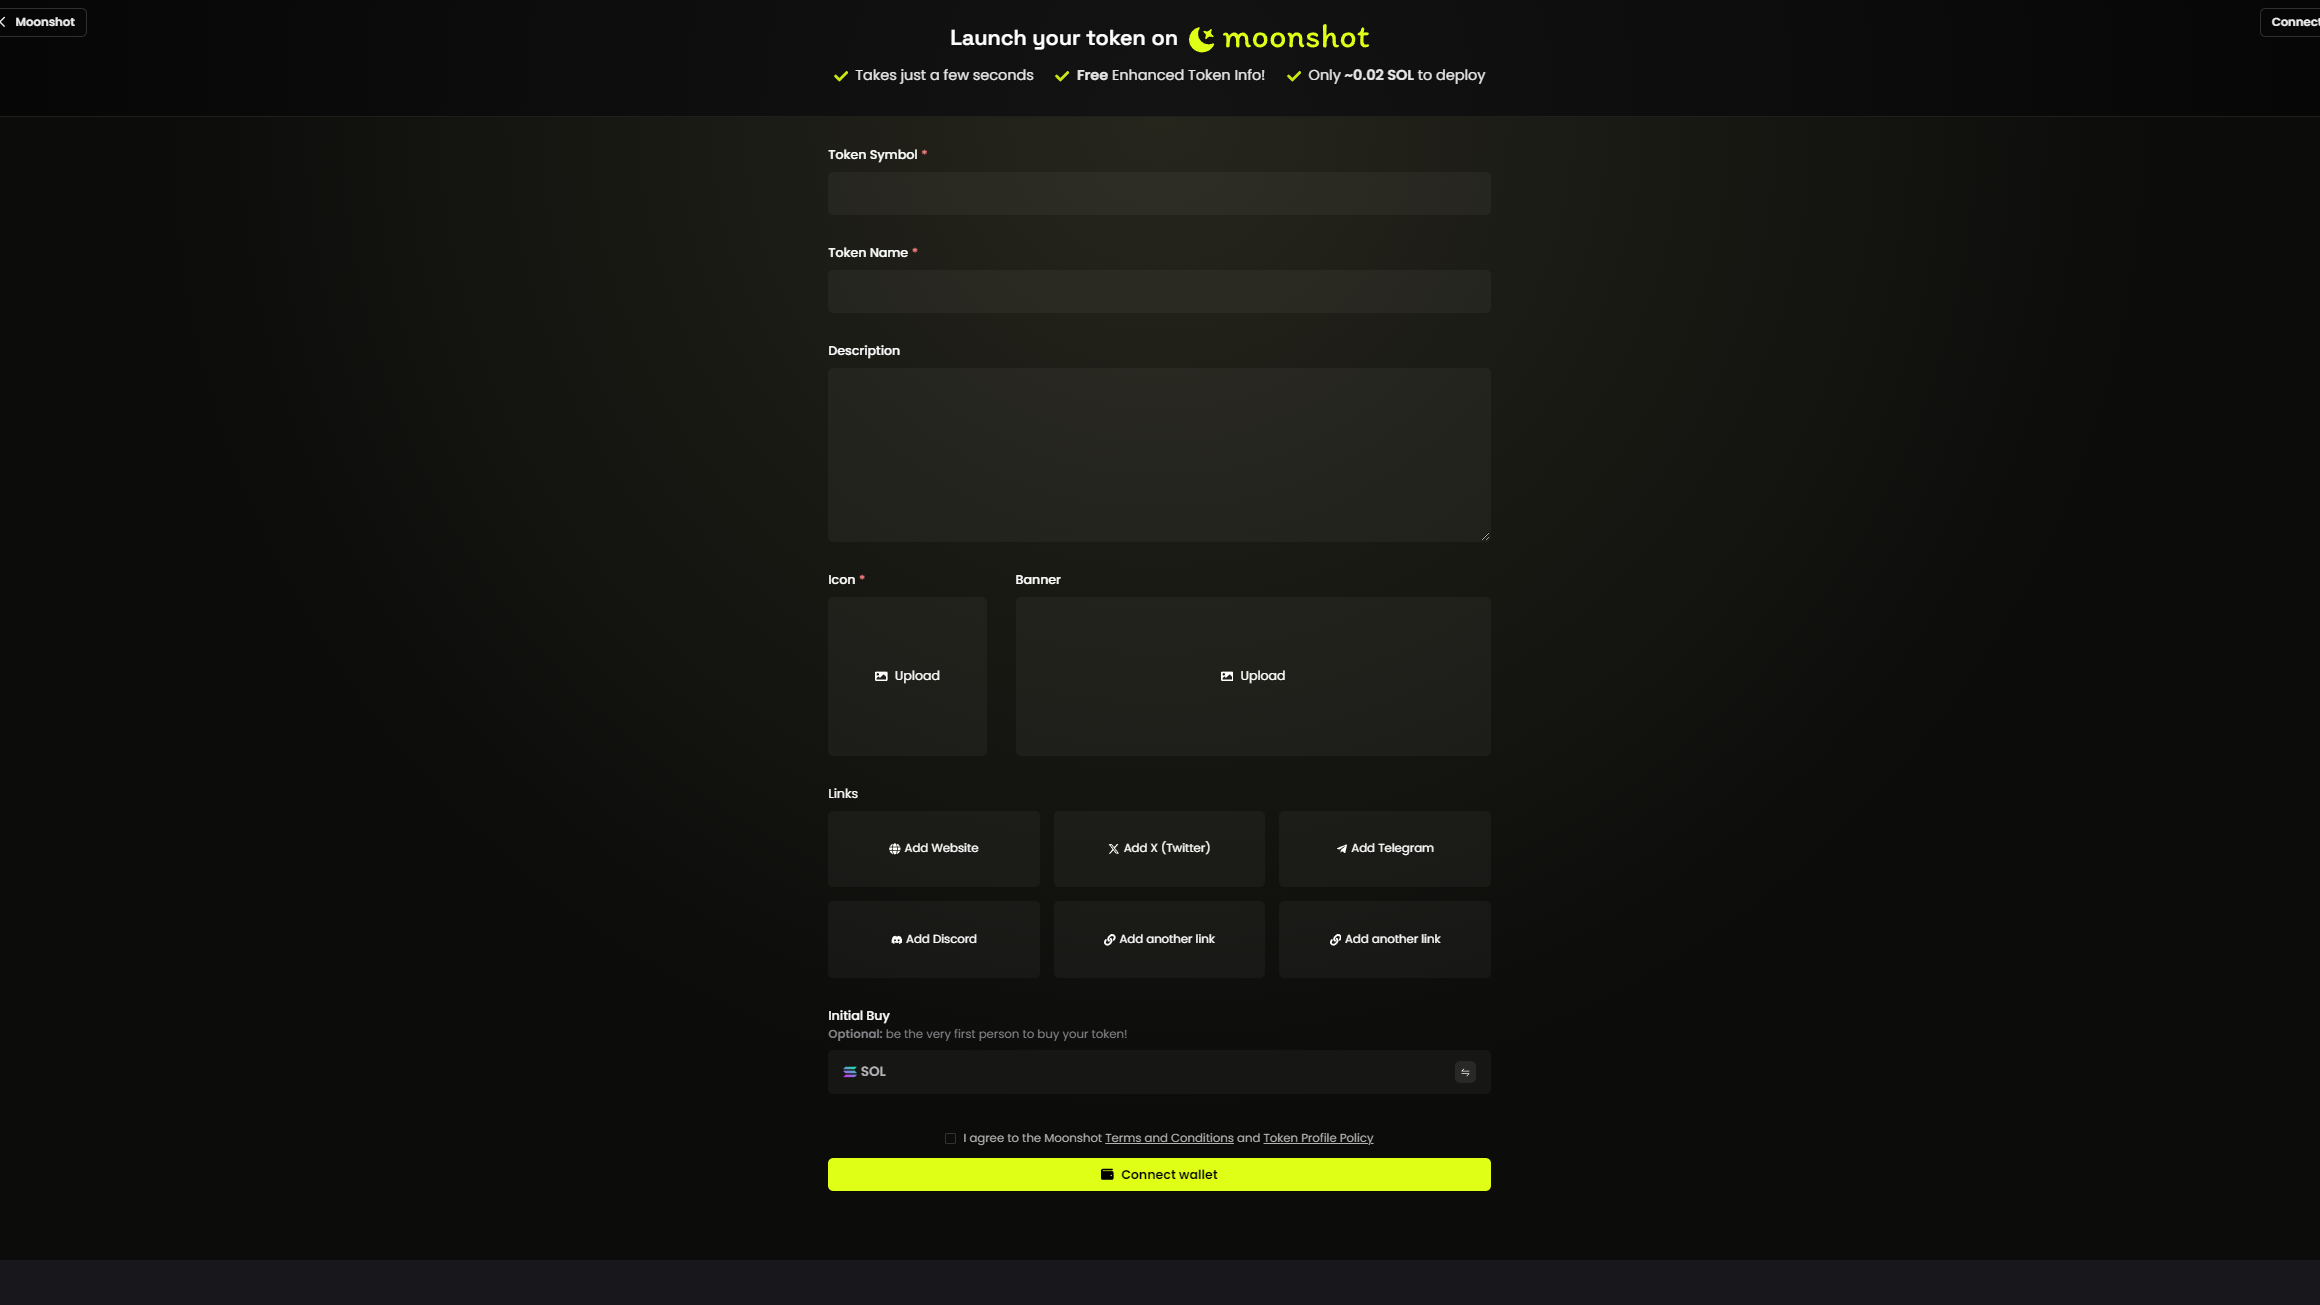The width and height of the screenshot is (2320, 1305).
Task: Click Add Telegram paper-plane button
Action: click(1384, 848)
